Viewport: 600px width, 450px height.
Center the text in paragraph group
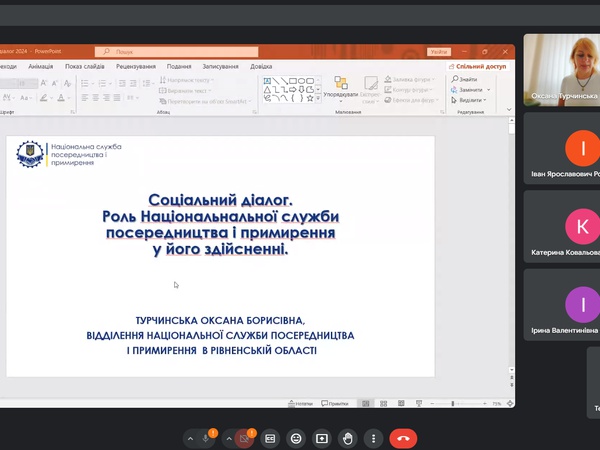pos(96,98)
